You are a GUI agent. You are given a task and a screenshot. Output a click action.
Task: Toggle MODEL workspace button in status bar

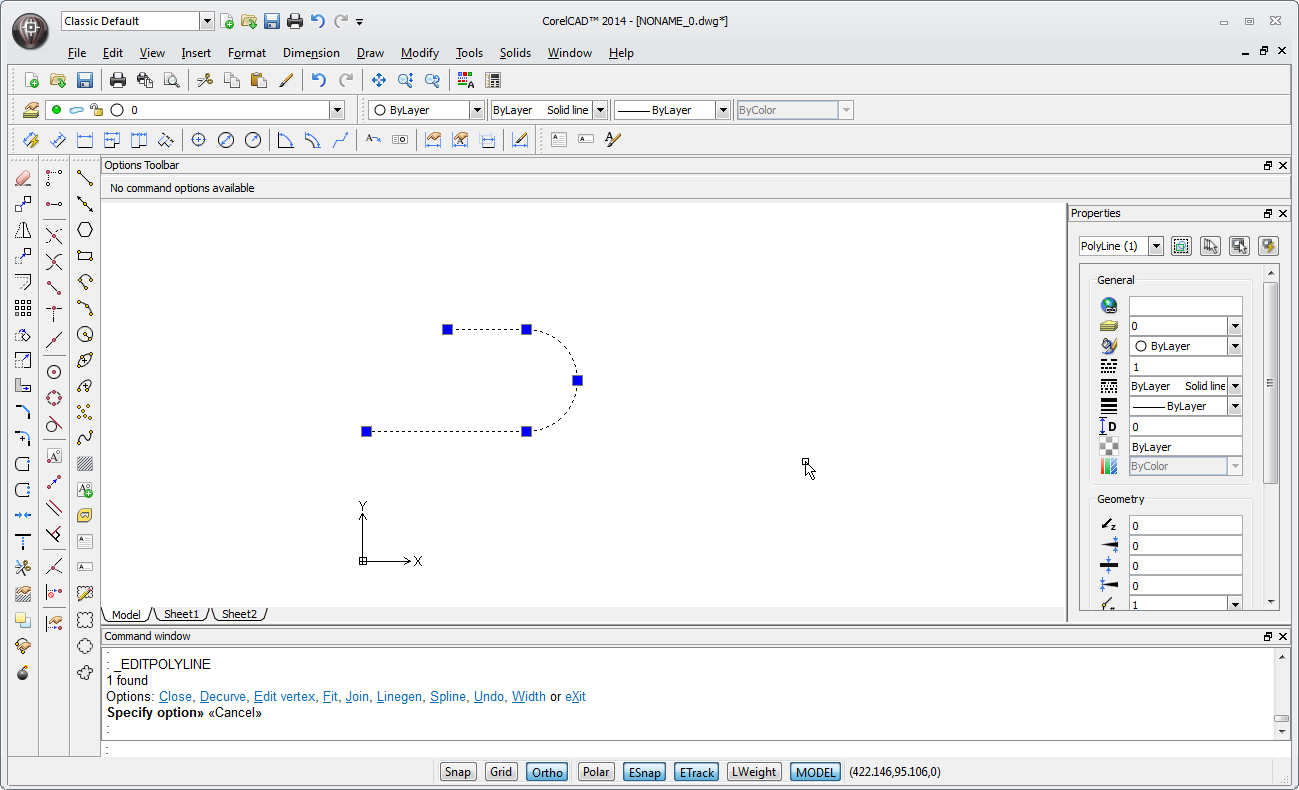coord(816,772)
